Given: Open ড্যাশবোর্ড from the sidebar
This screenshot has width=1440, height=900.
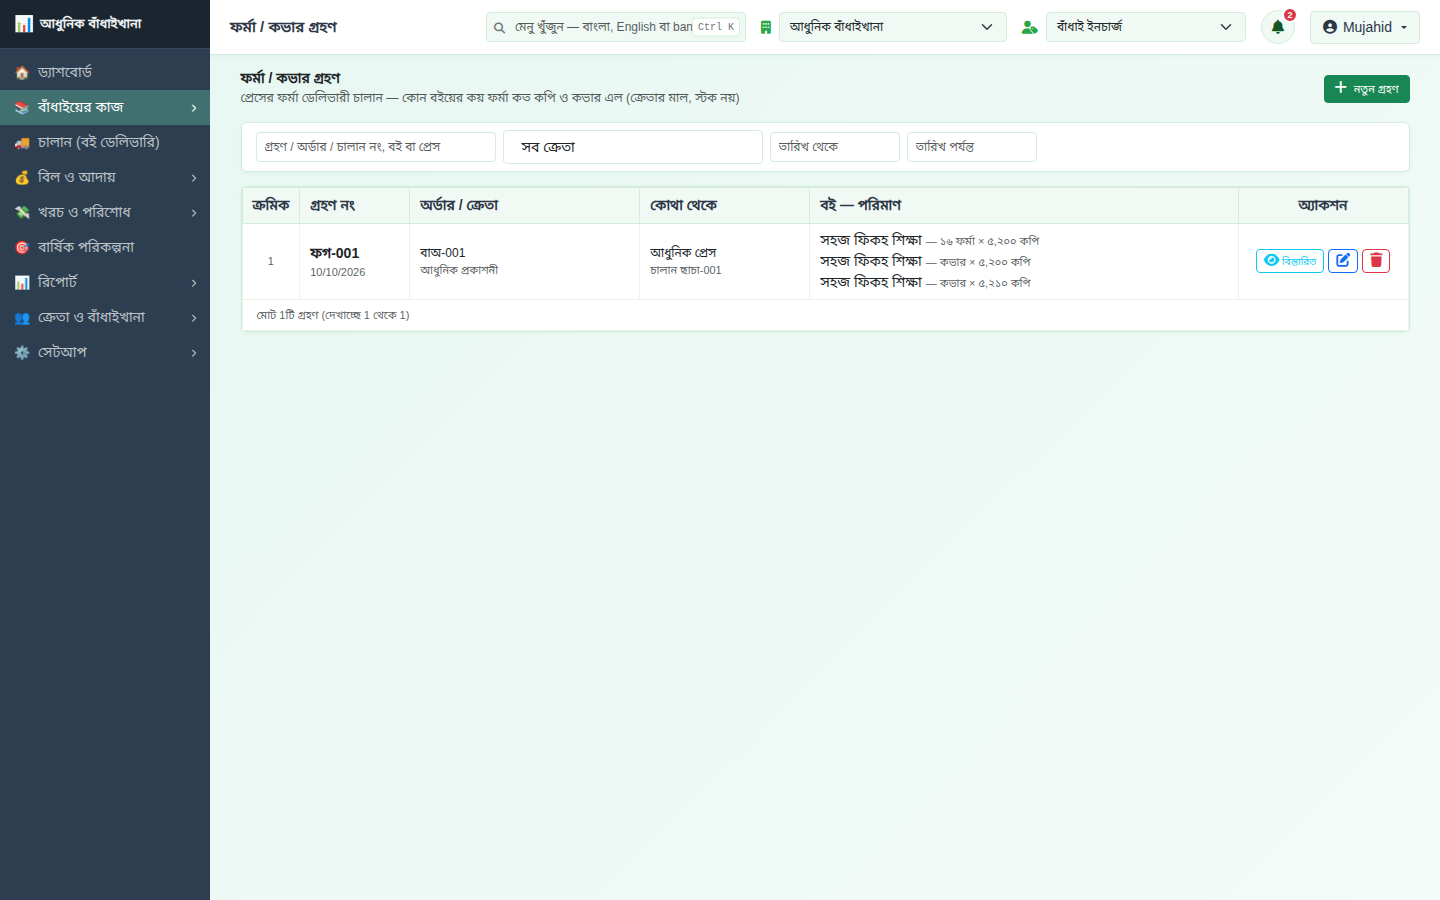Looking at the screenshot, I should 105,72.
